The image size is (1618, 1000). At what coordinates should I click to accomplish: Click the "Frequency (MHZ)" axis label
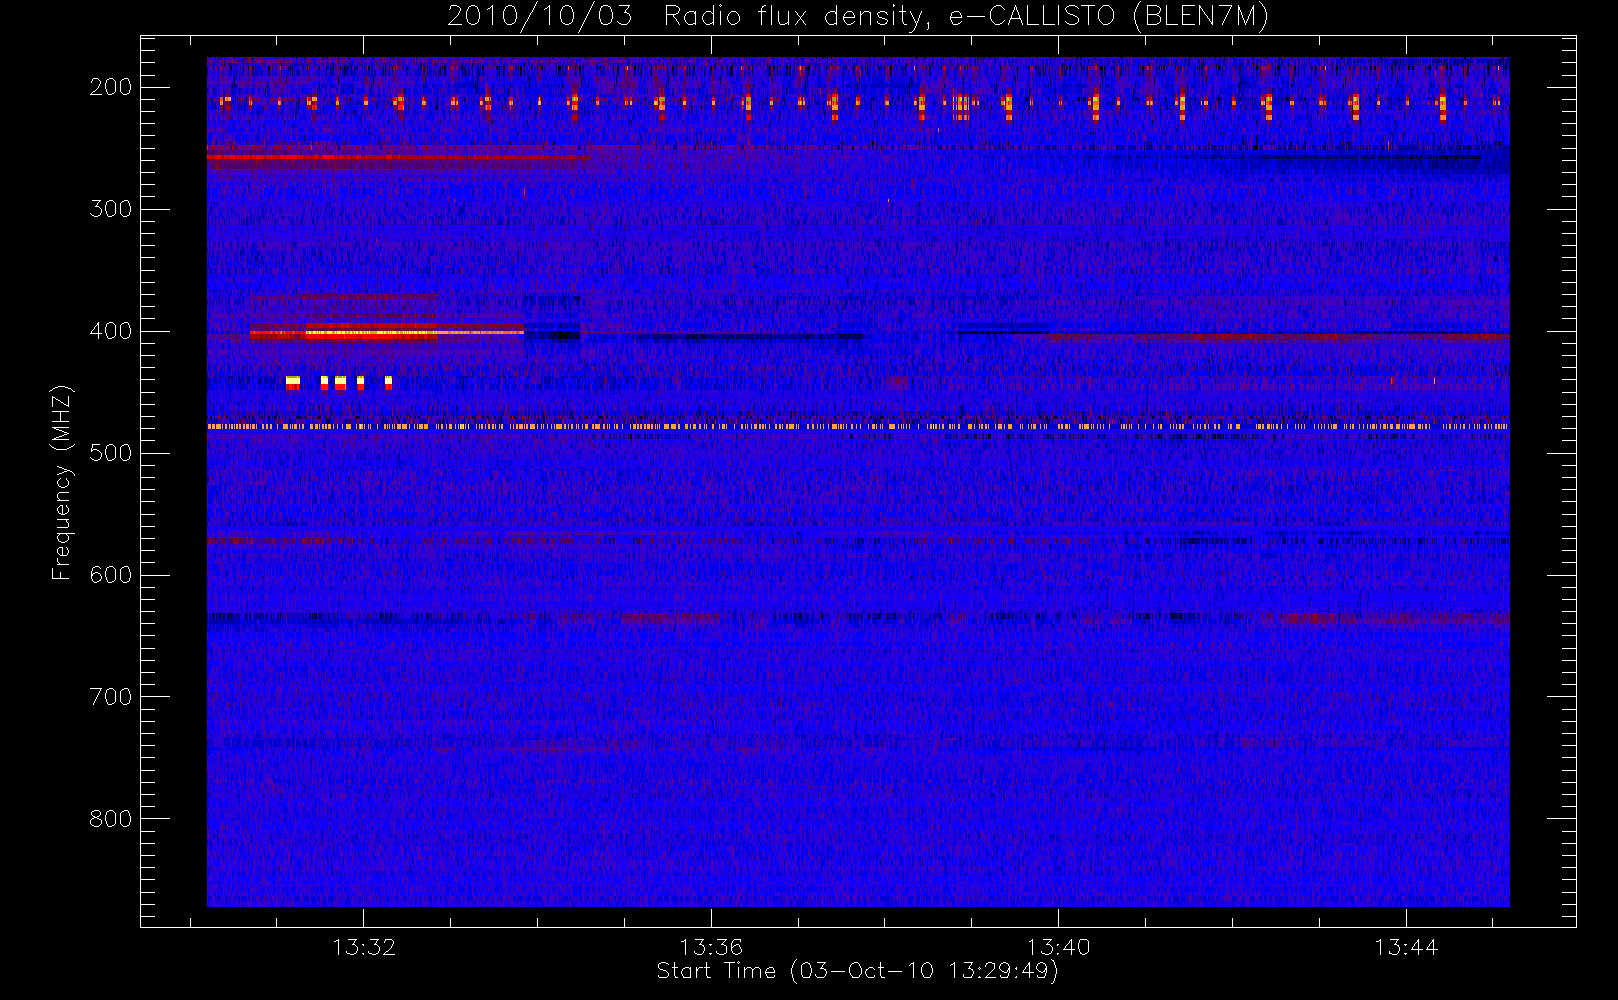click(62, 482)
